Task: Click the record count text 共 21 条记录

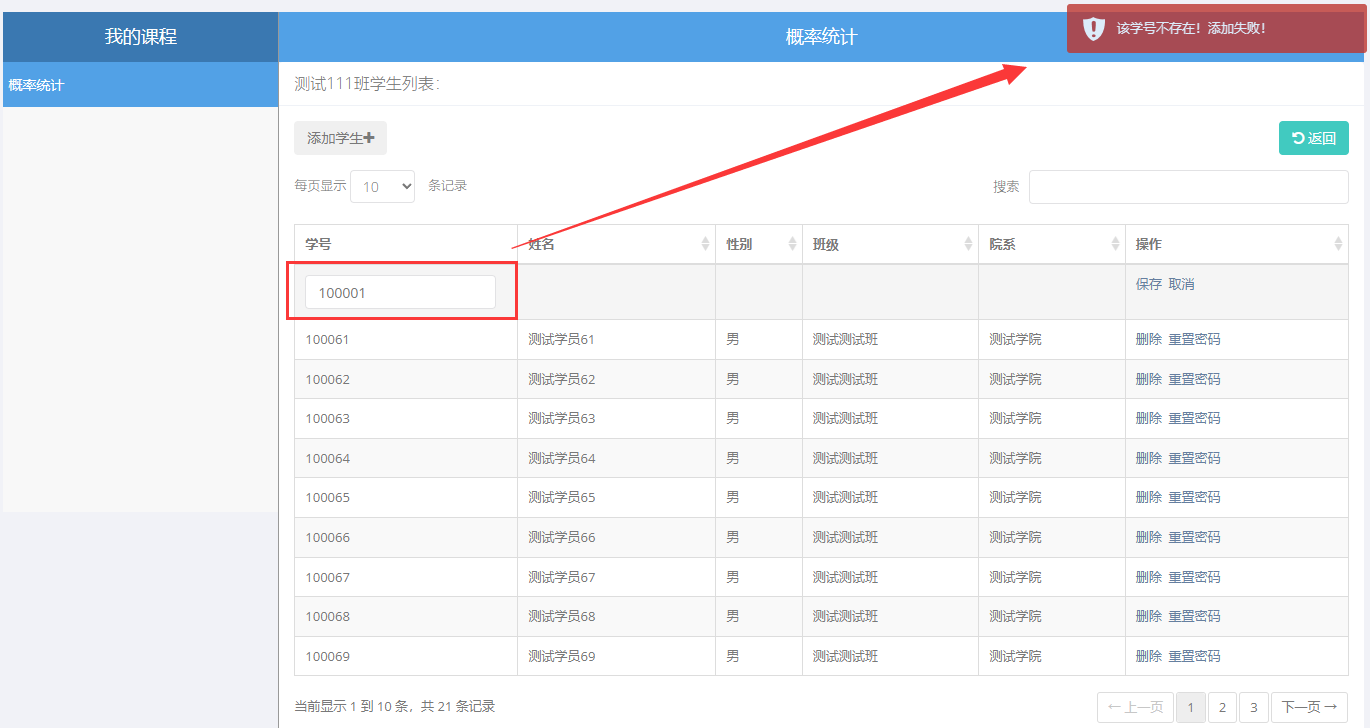Action: coord(458,706)
